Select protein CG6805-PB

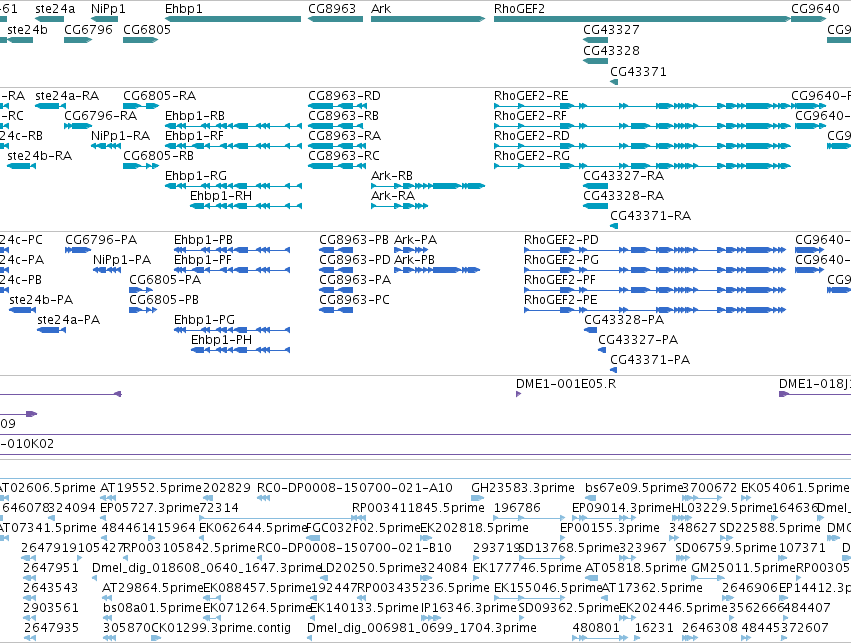[143, 310]
